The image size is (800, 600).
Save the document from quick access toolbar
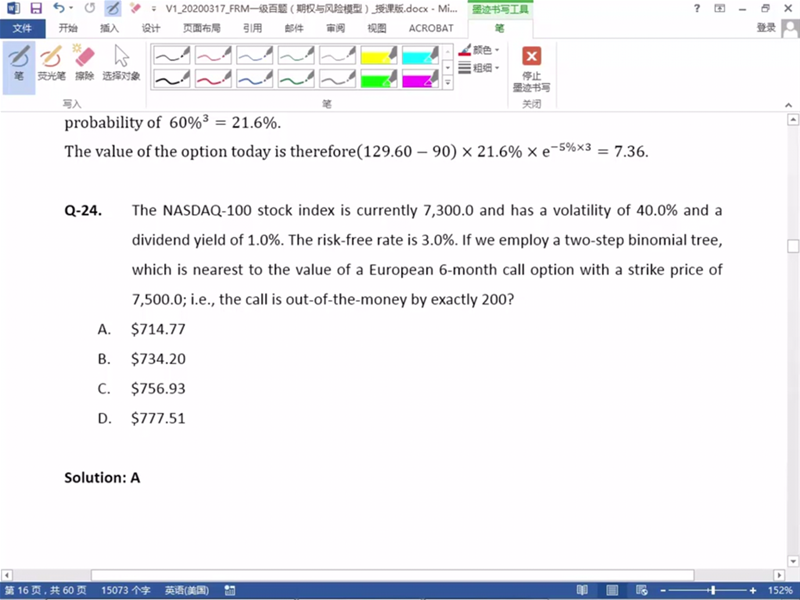(36, 8)
